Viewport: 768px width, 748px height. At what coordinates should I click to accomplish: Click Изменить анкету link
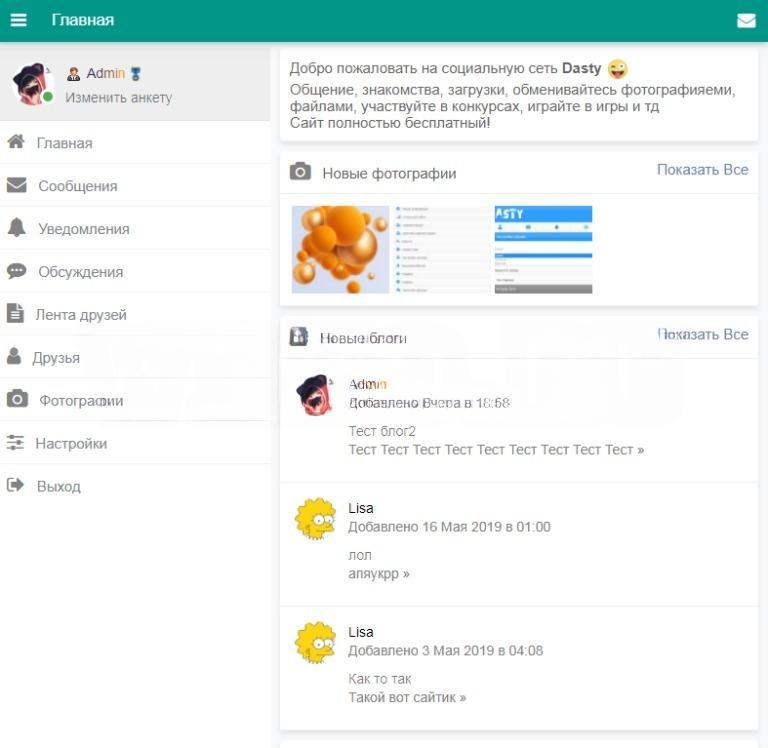pos(118,98)
